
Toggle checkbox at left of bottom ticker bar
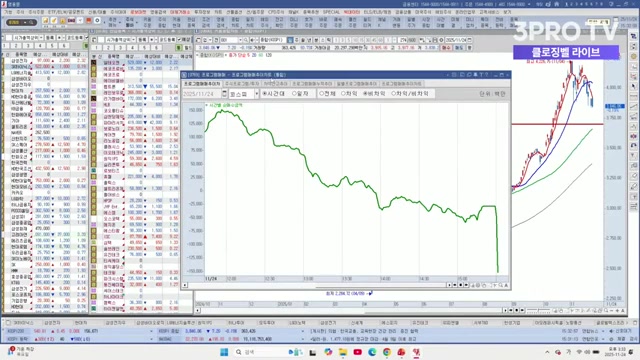point(8,322)
